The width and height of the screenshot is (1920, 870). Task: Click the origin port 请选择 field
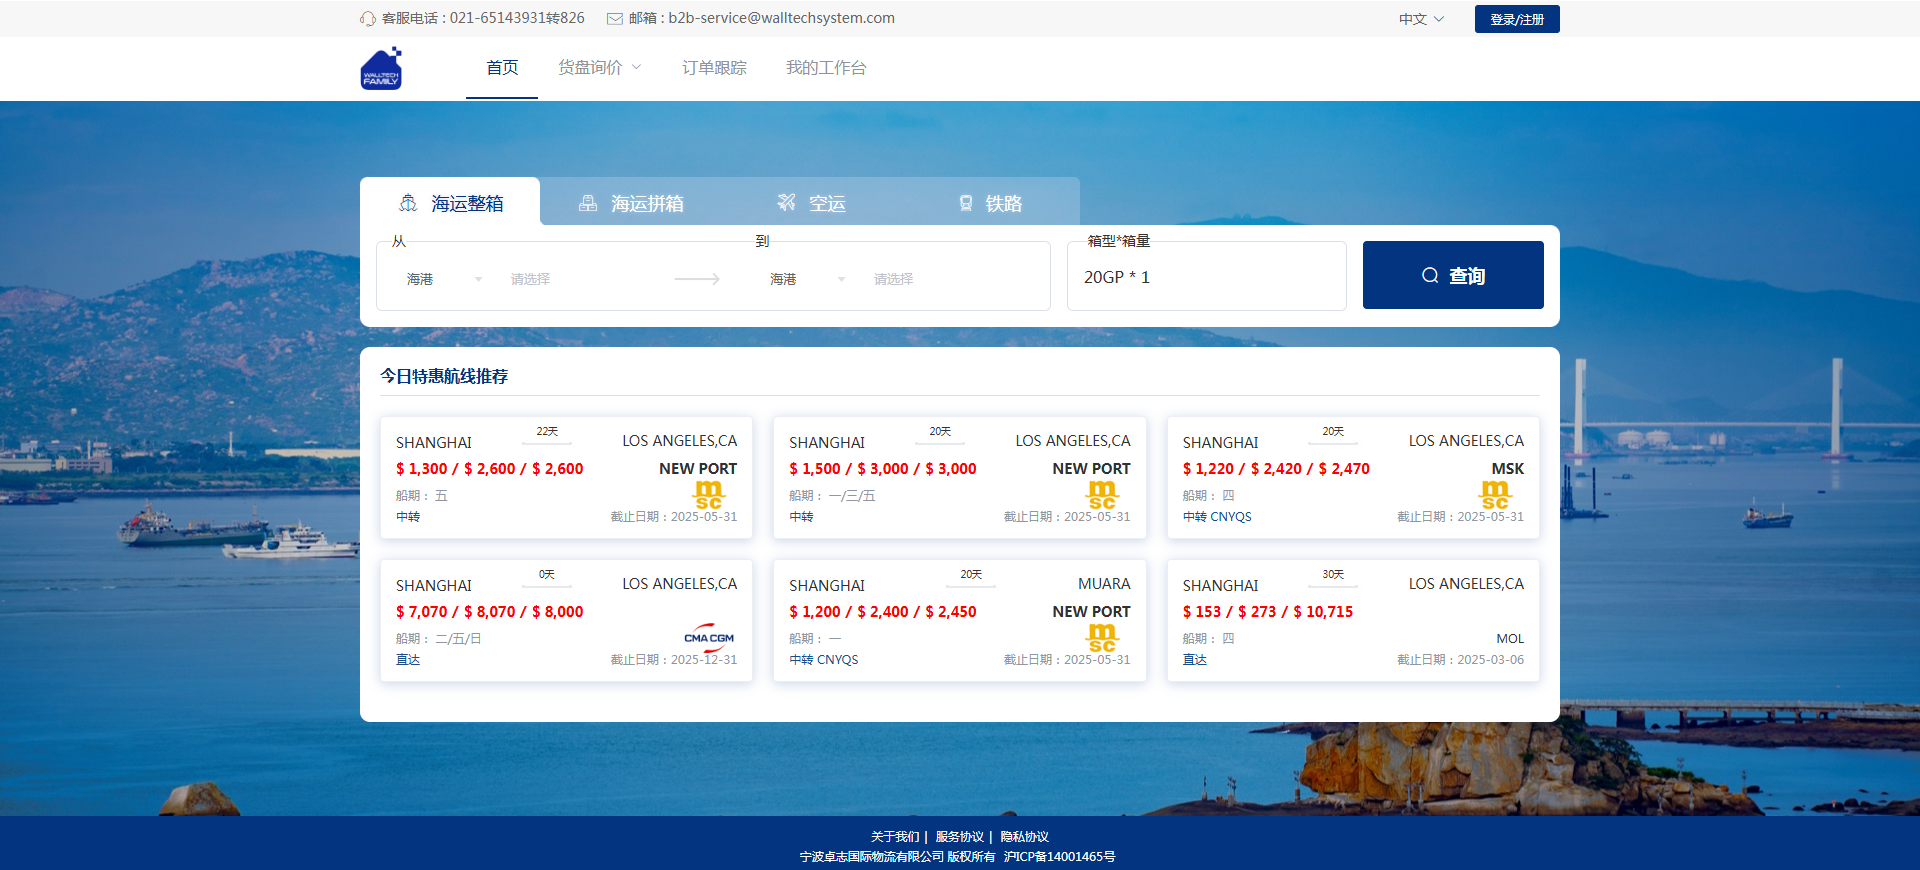(580, 279)
